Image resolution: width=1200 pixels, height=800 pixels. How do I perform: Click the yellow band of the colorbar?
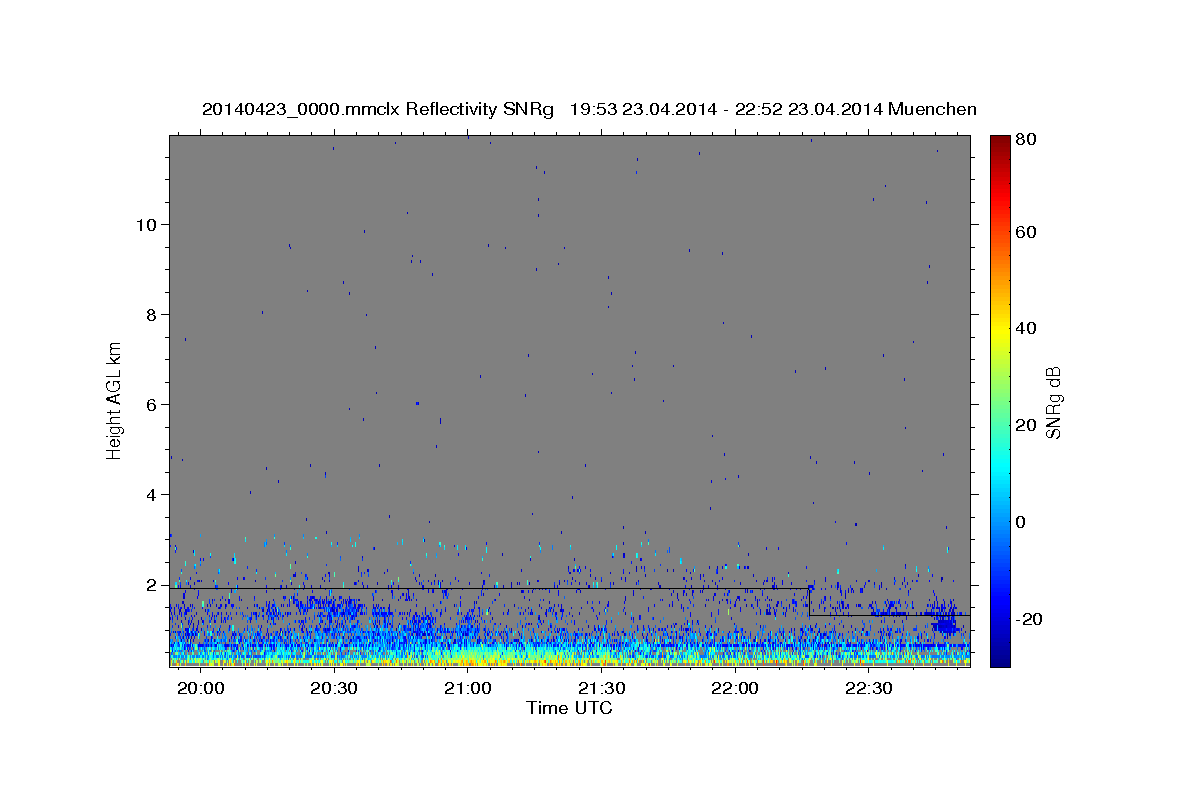999,330
